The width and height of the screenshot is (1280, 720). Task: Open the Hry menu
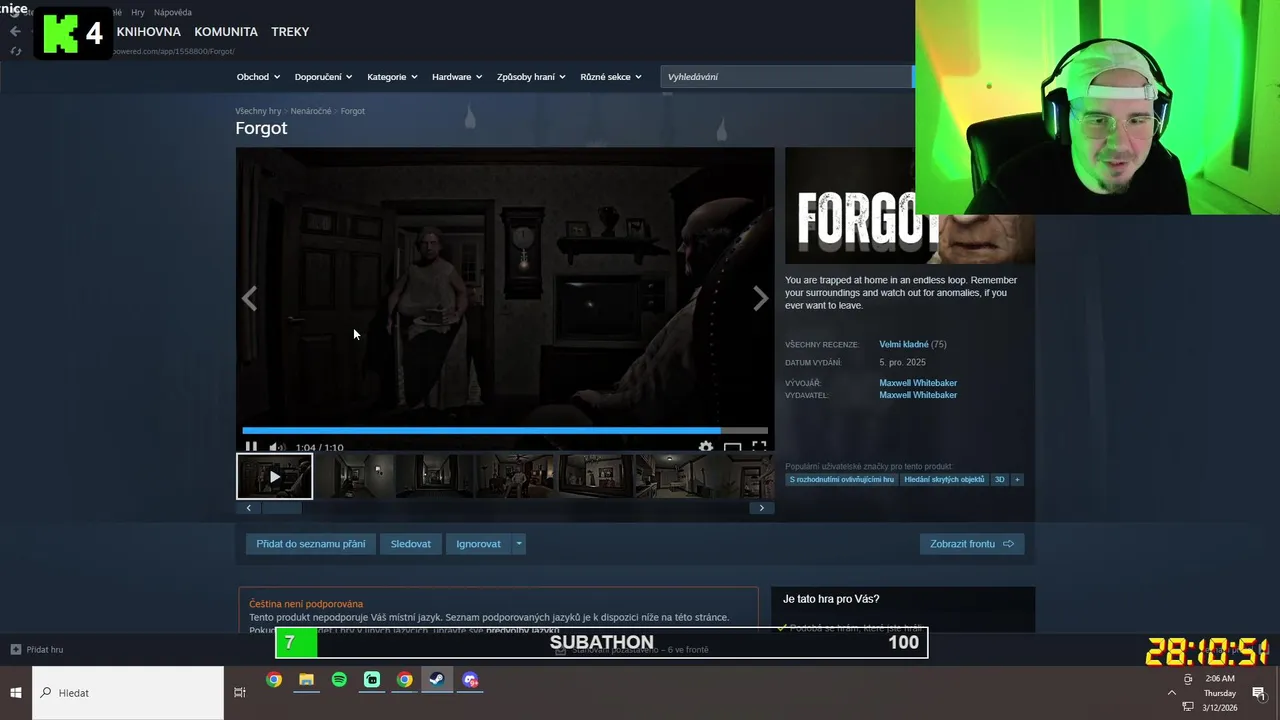[138, 12]
